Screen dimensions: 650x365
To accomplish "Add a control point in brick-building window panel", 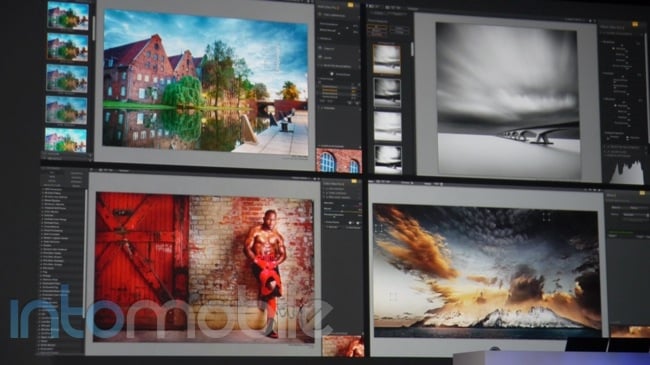I will point(332,74).
